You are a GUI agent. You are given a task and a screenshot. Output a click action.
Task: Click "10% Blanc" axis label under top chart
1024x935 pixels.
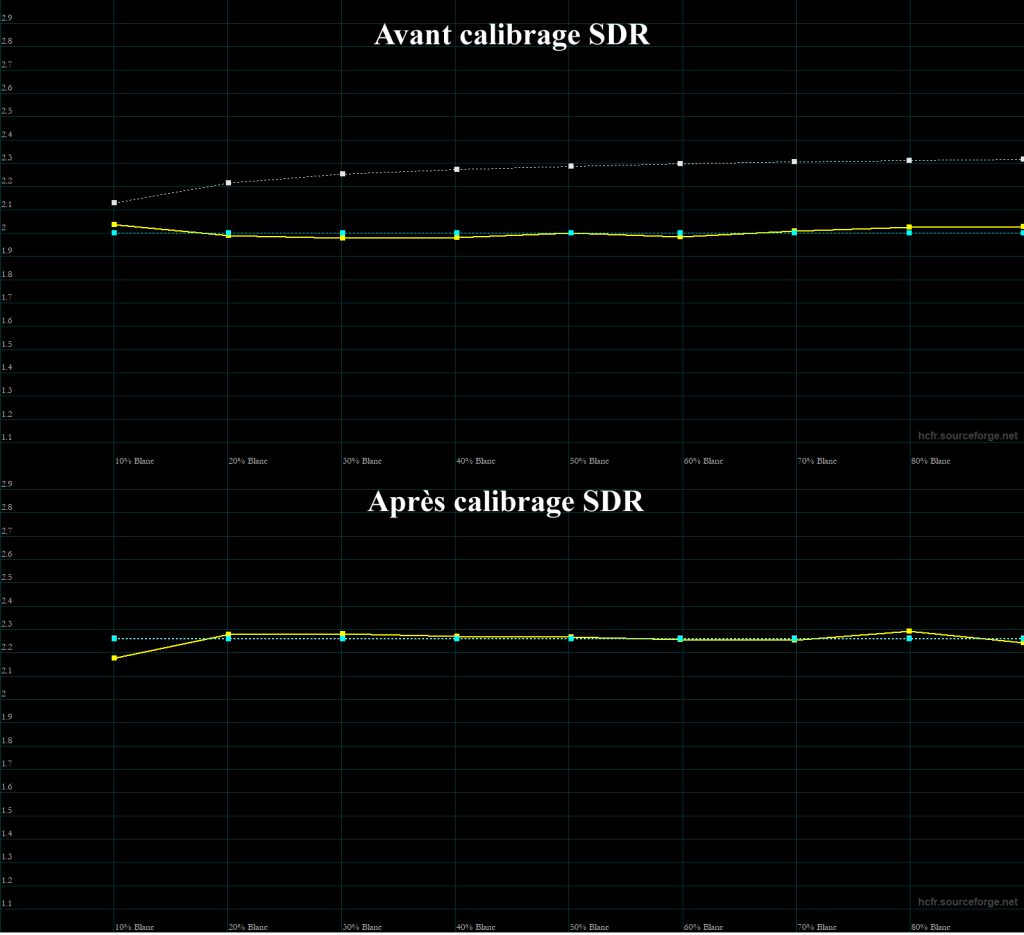135,461
